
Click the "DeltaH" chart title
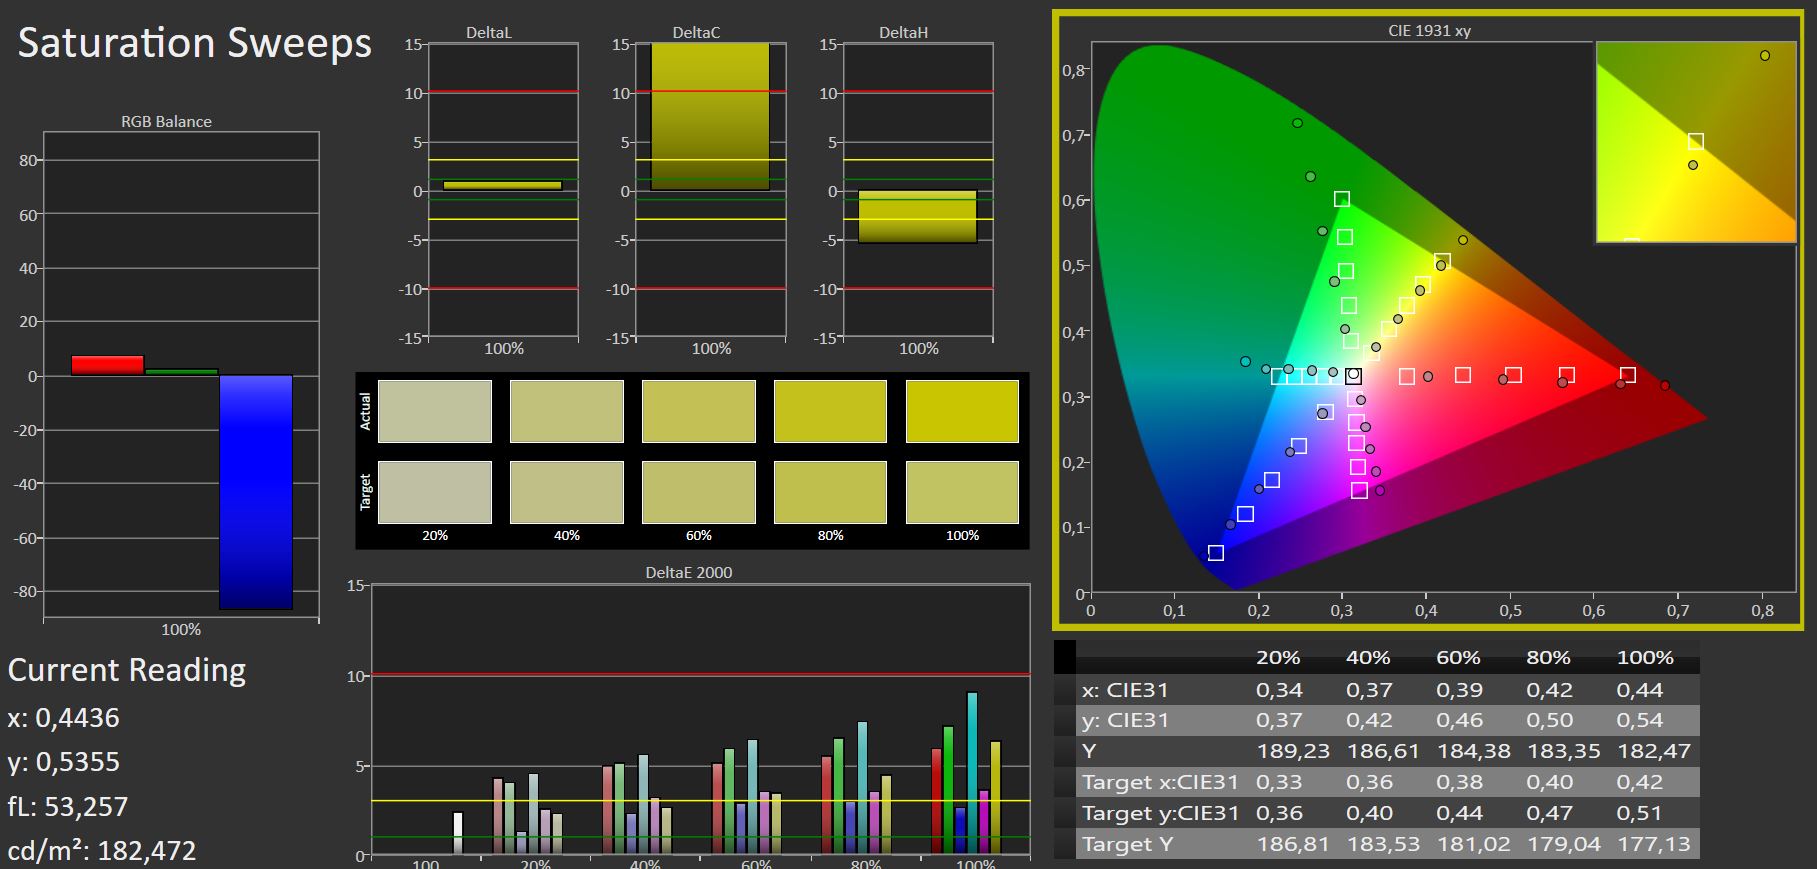(903, 32)
